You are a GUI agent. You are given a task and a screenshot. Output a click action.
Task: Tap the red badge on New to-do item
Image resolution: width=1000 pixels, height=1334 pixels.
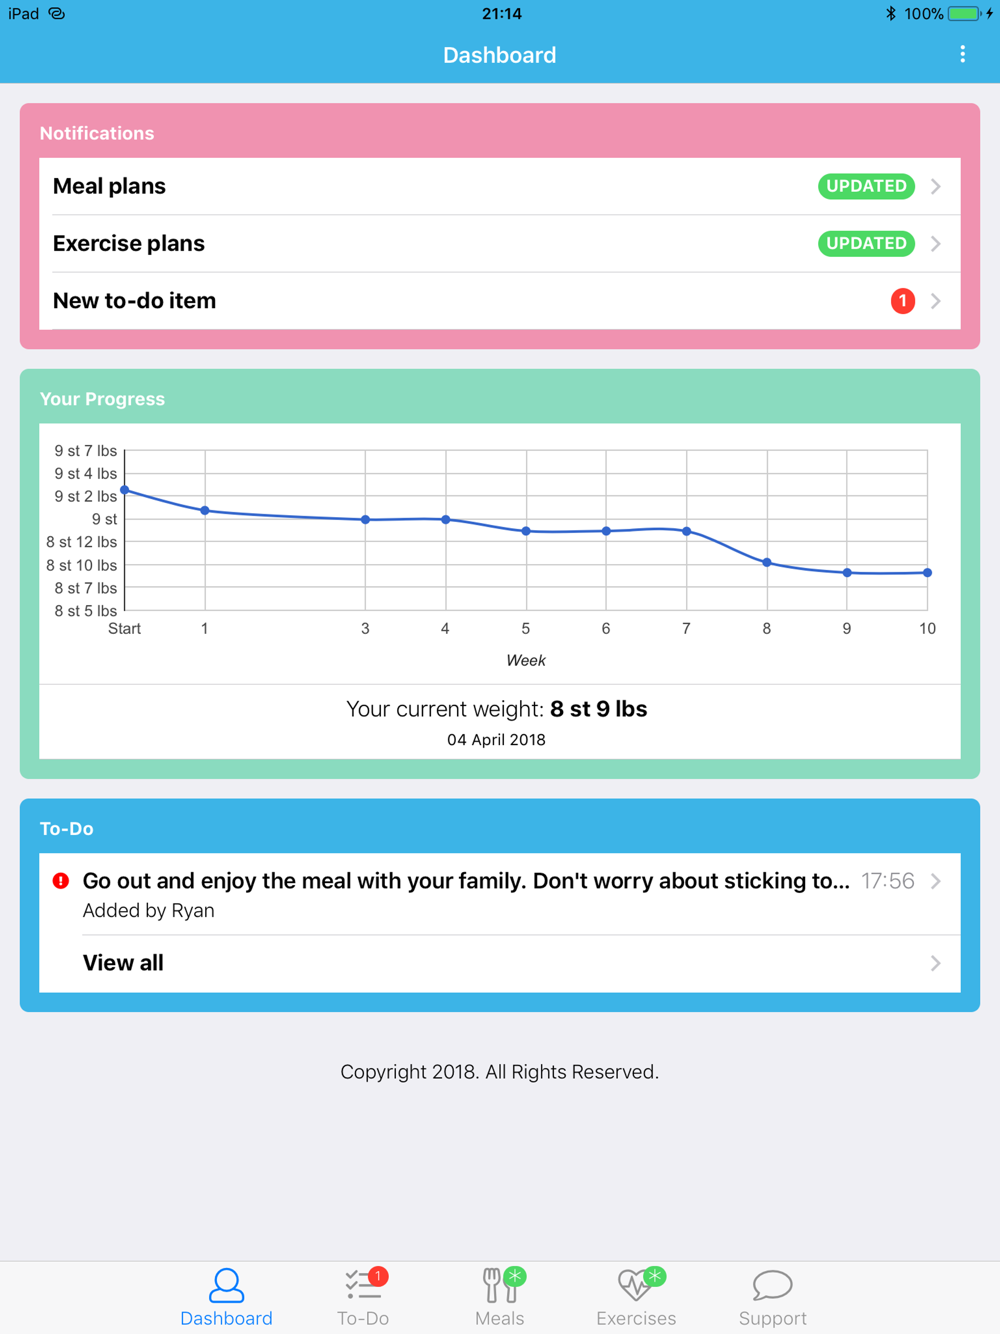[902, 301]
